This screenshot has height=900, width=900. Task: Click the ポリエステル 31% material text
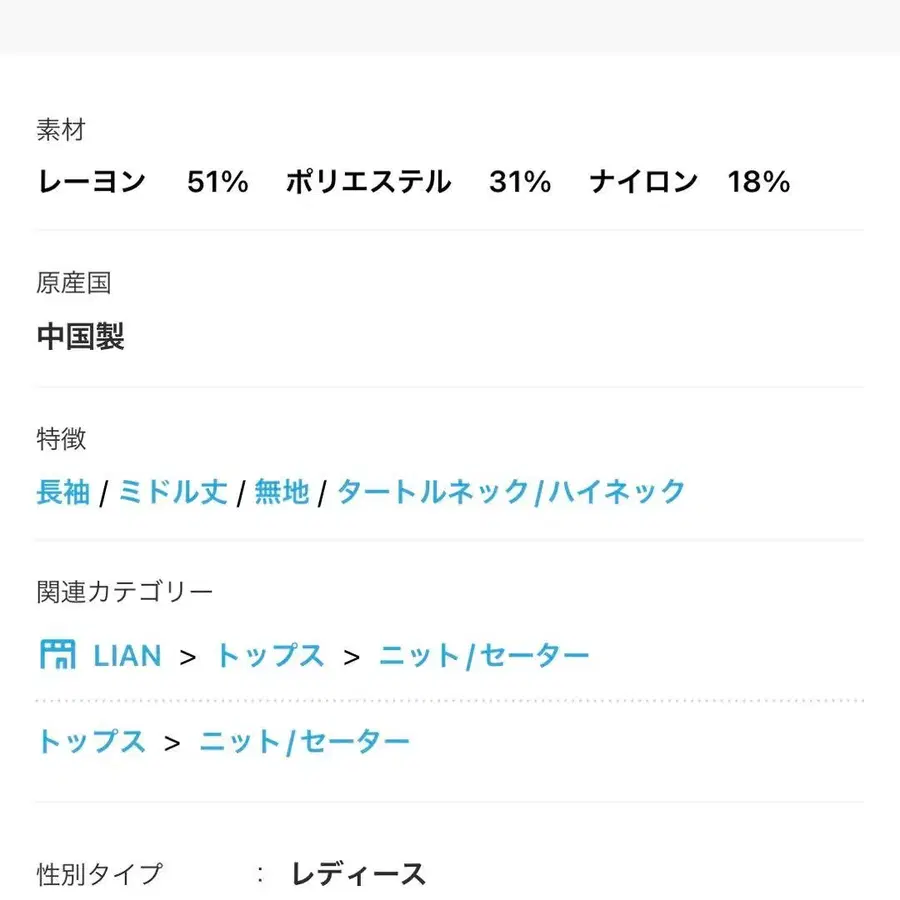tap(415, 182)
